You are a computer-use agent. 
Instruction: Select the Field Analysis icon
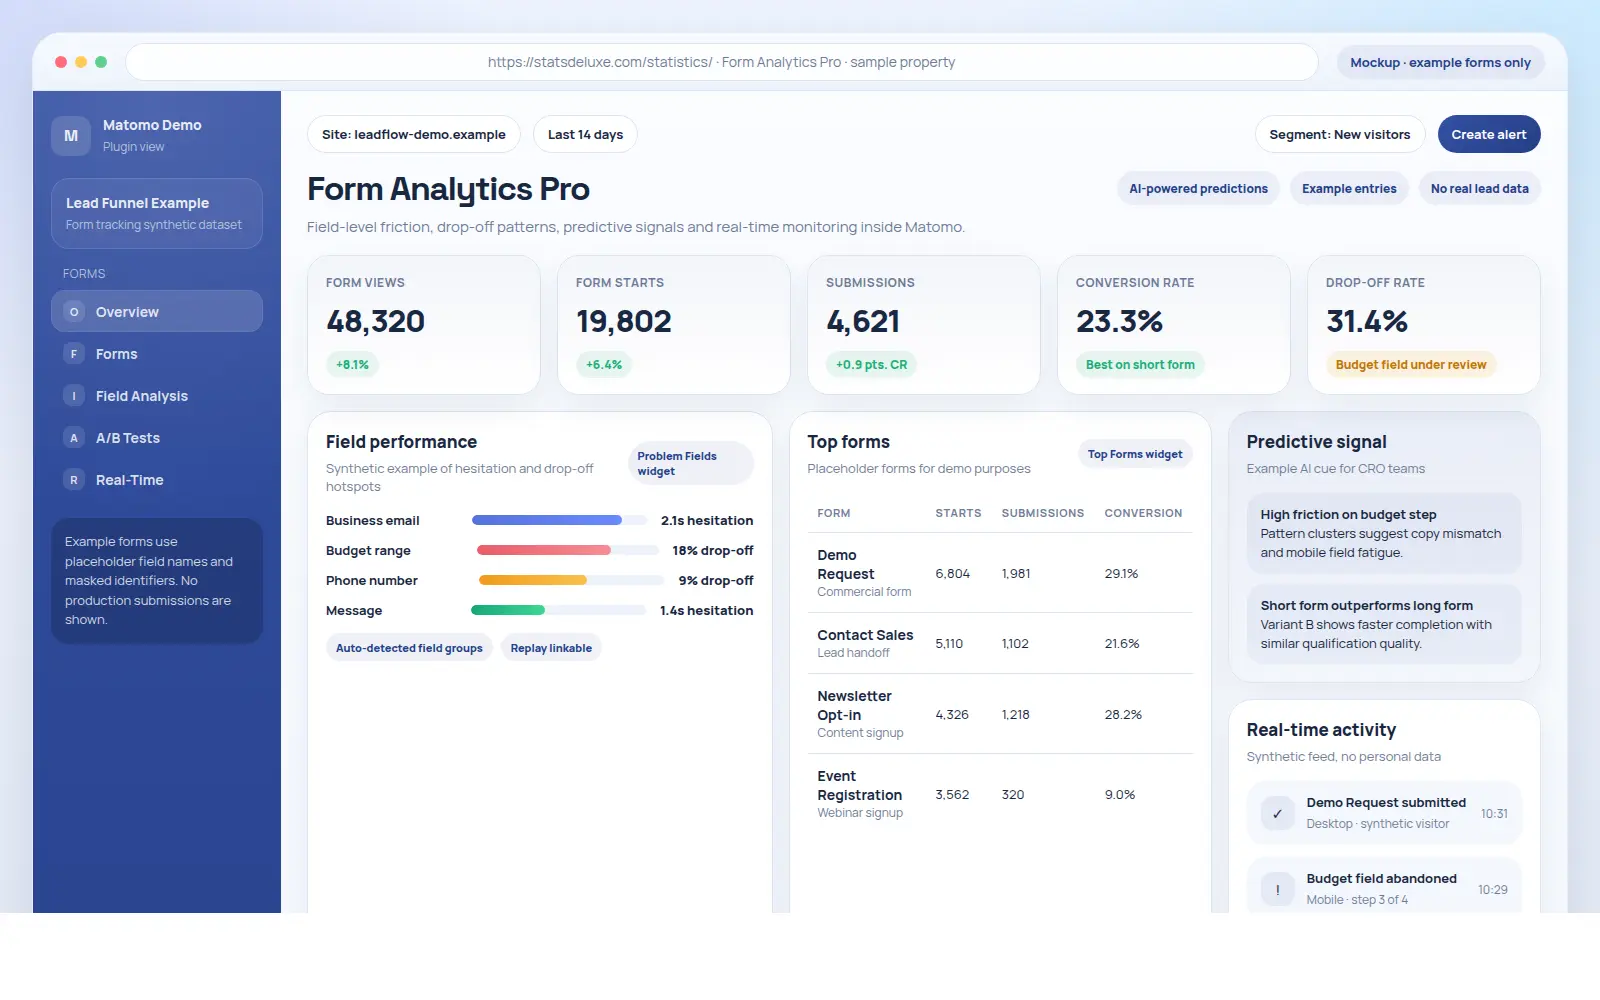point(74,395)
